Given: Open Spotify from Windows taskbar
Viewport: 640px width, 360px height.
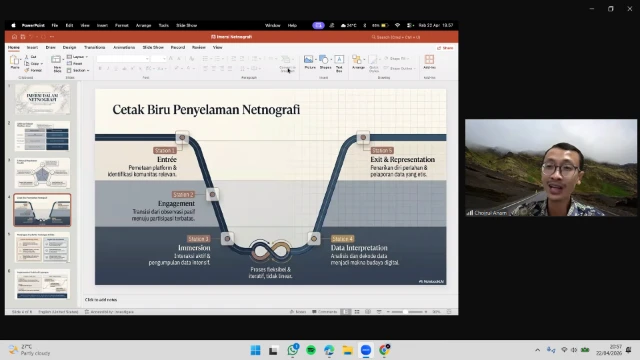Looking at the screenshot, I should tap(311, 350).
